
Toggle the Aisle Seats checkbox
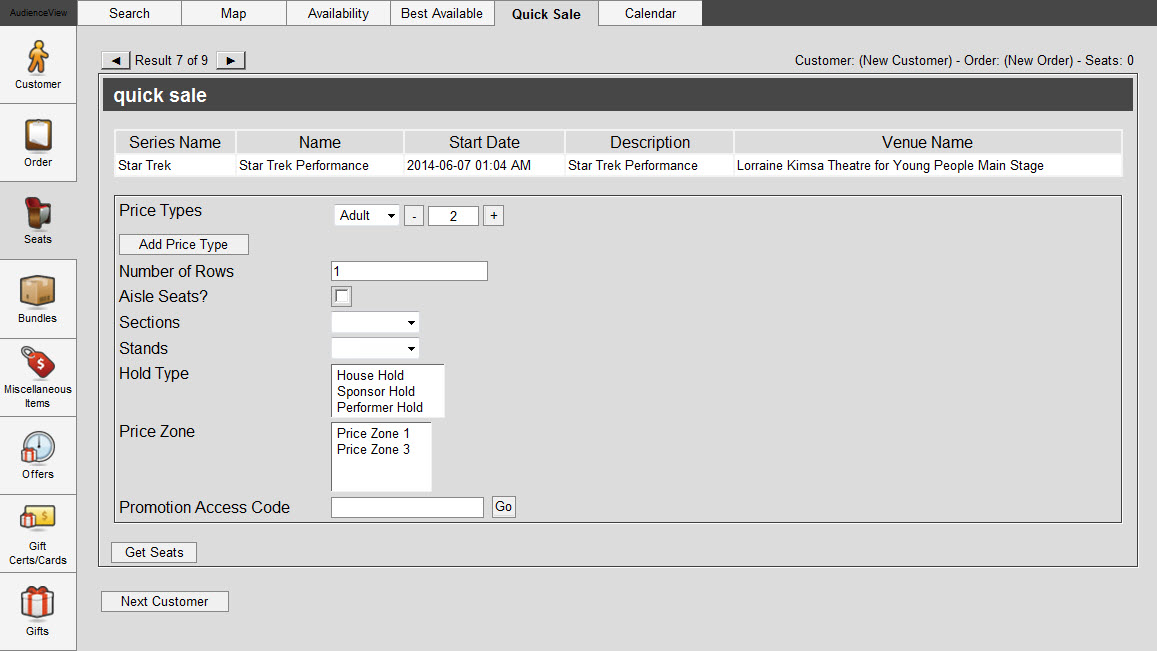(341, 297)
